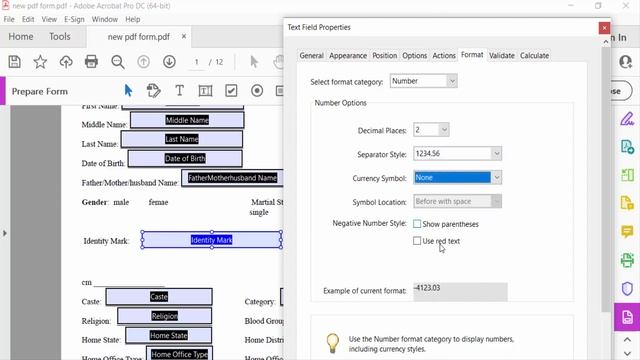640x360 pixels.
Task: Close the Text Field Properties dialog
Action: [x=604, y=28]
